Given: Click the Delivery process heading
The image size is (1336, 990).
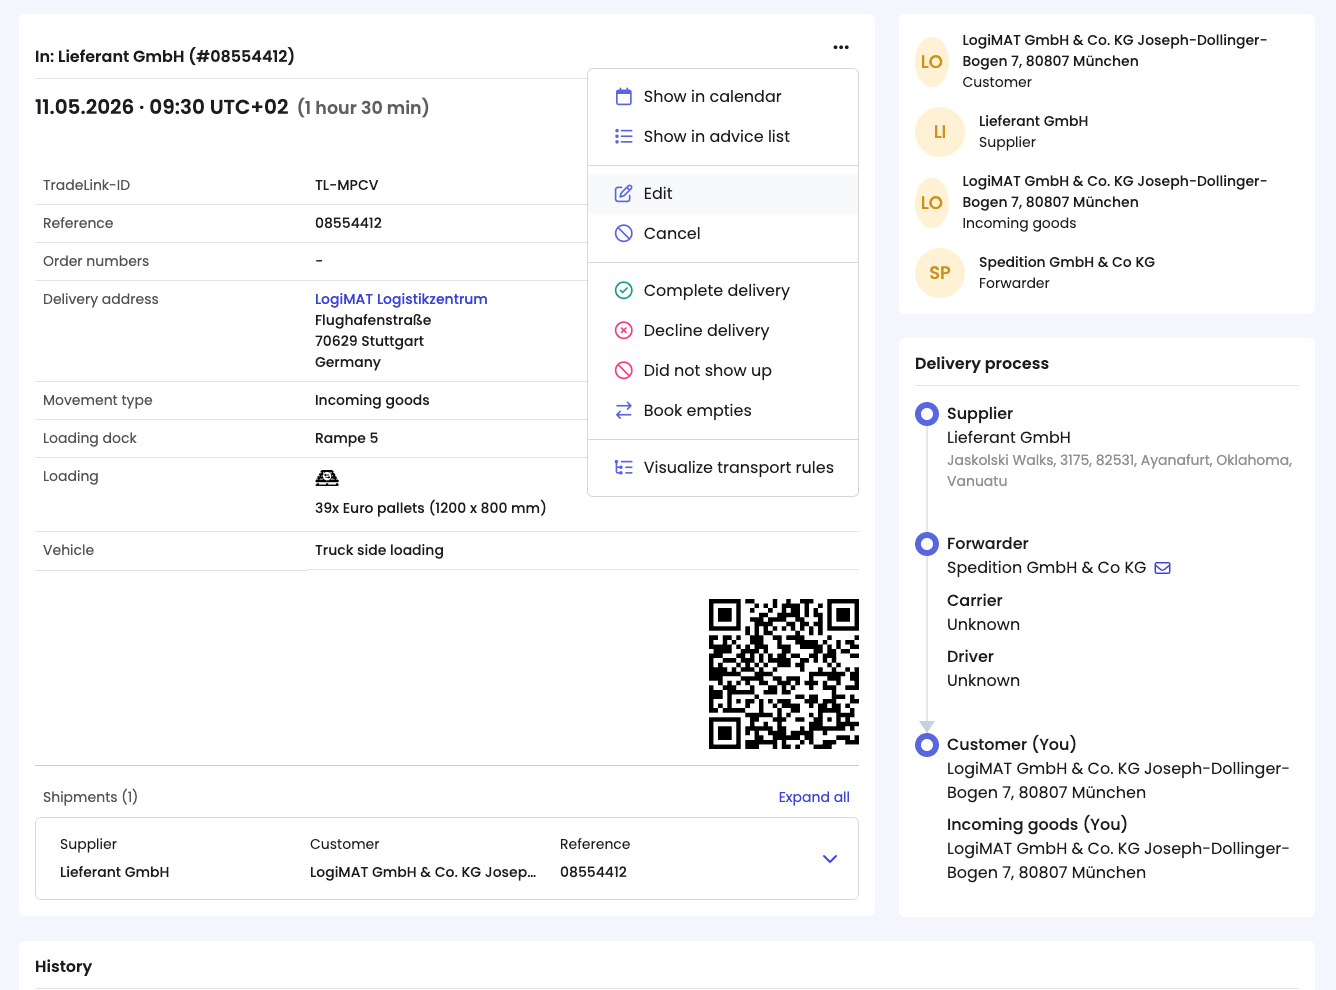Looking at the screenshot, I should click(x=982, y=364).
